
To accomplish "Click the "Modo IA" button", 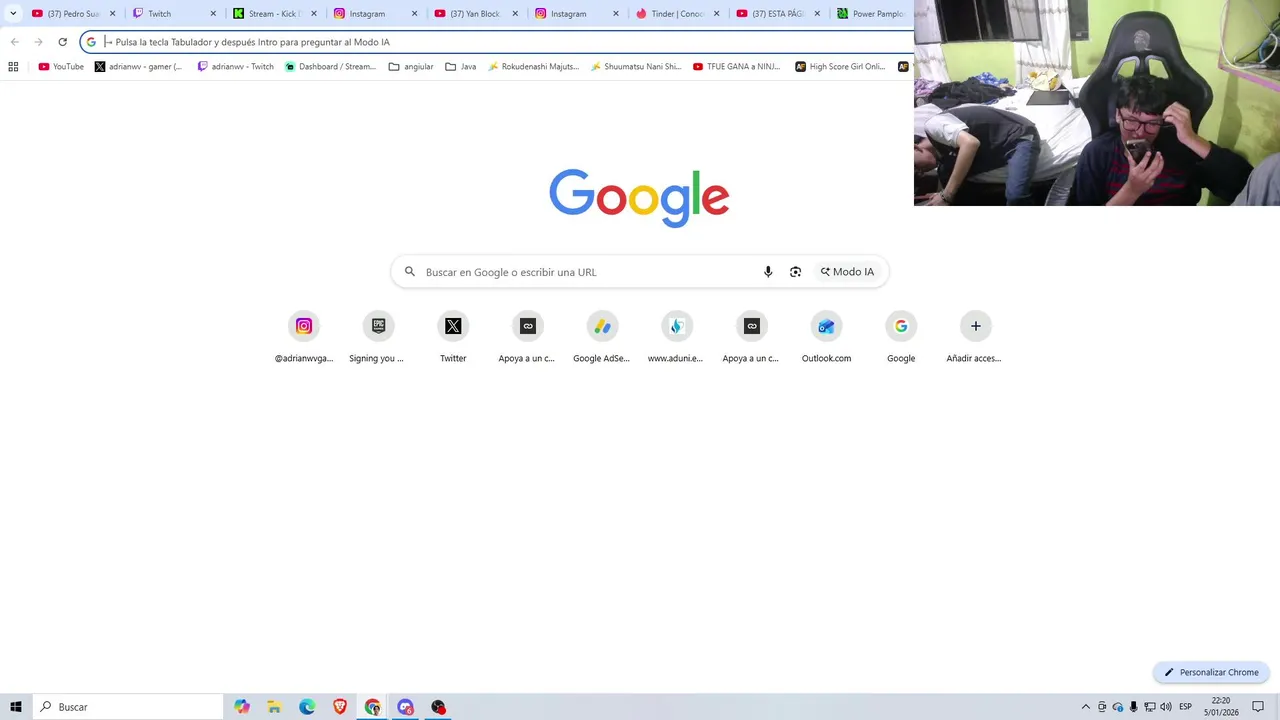I will pyautogui.click(x=847, y=272).
